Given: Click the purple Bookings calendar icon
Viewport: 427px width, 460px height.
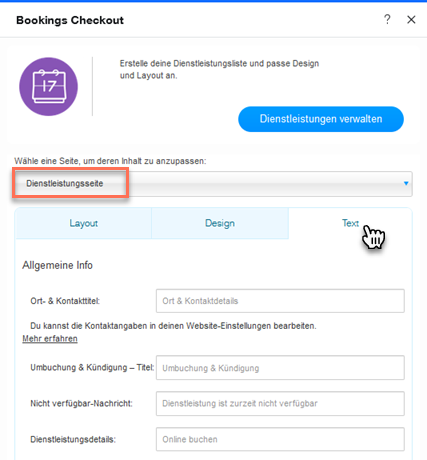Looking at the screenshot, I should (48, 87).
